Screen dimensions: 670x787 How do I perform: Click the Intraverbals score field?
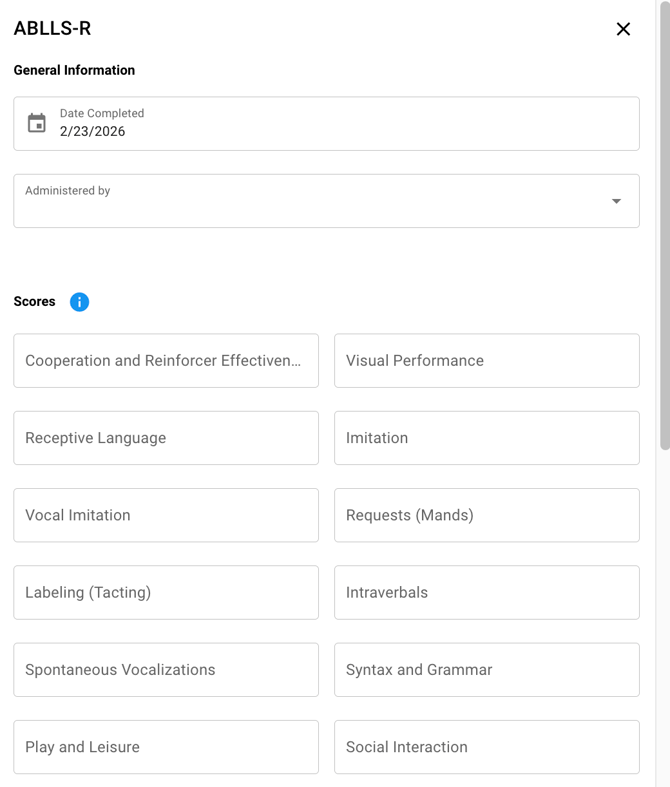click(x=486, y=592)
